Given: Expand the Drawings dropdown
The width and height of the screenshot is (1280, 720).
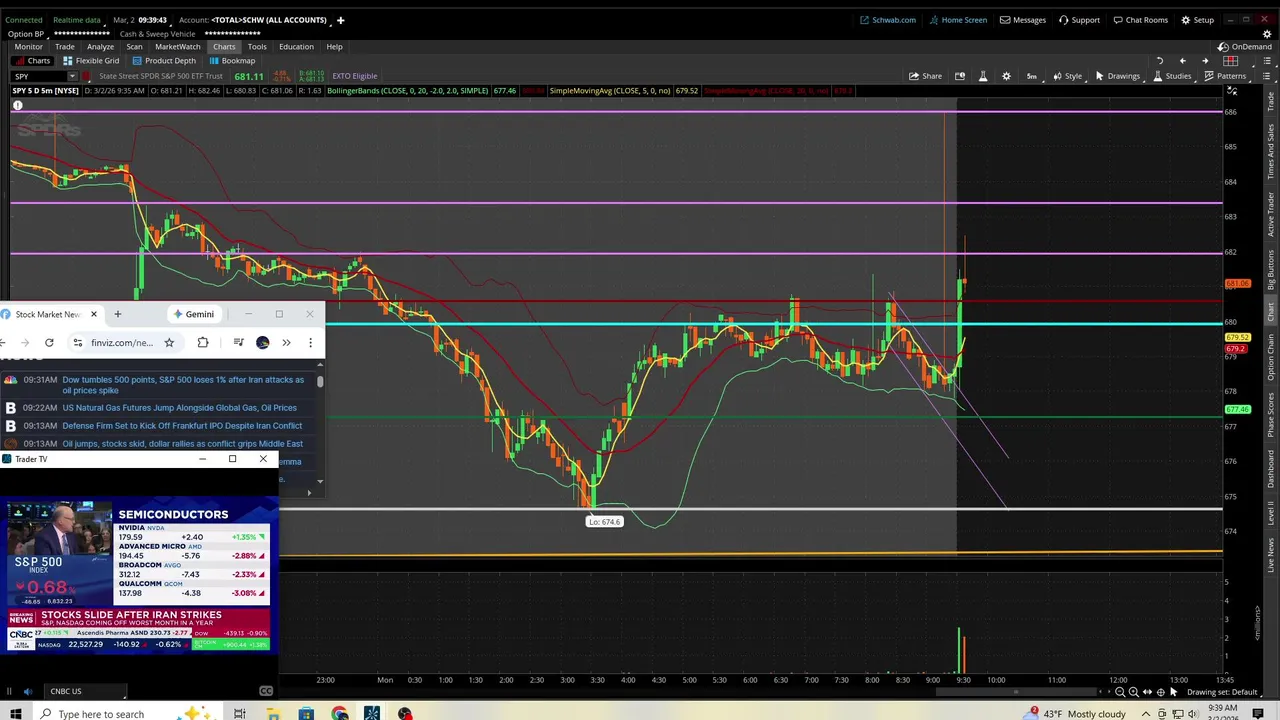Looking at the screenshot, I should click(x=1118, y=76).
